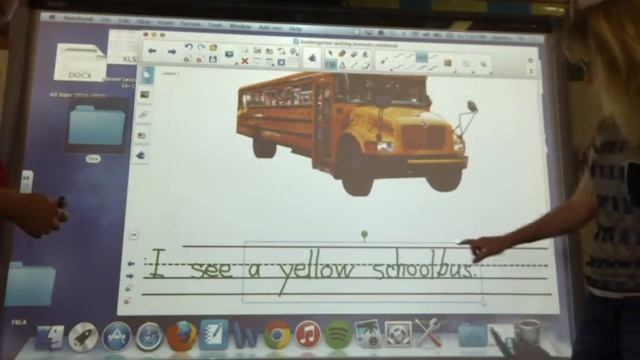Go to previous page with back arrow

coord(152,51)
